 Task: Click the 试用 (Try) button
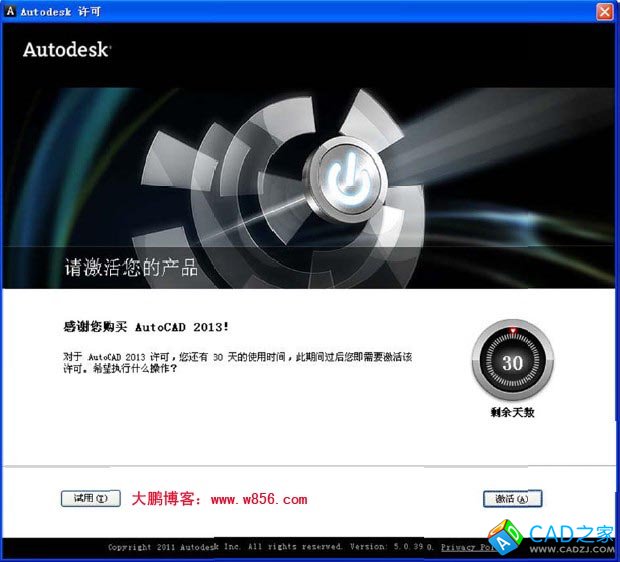pos(90,498)
